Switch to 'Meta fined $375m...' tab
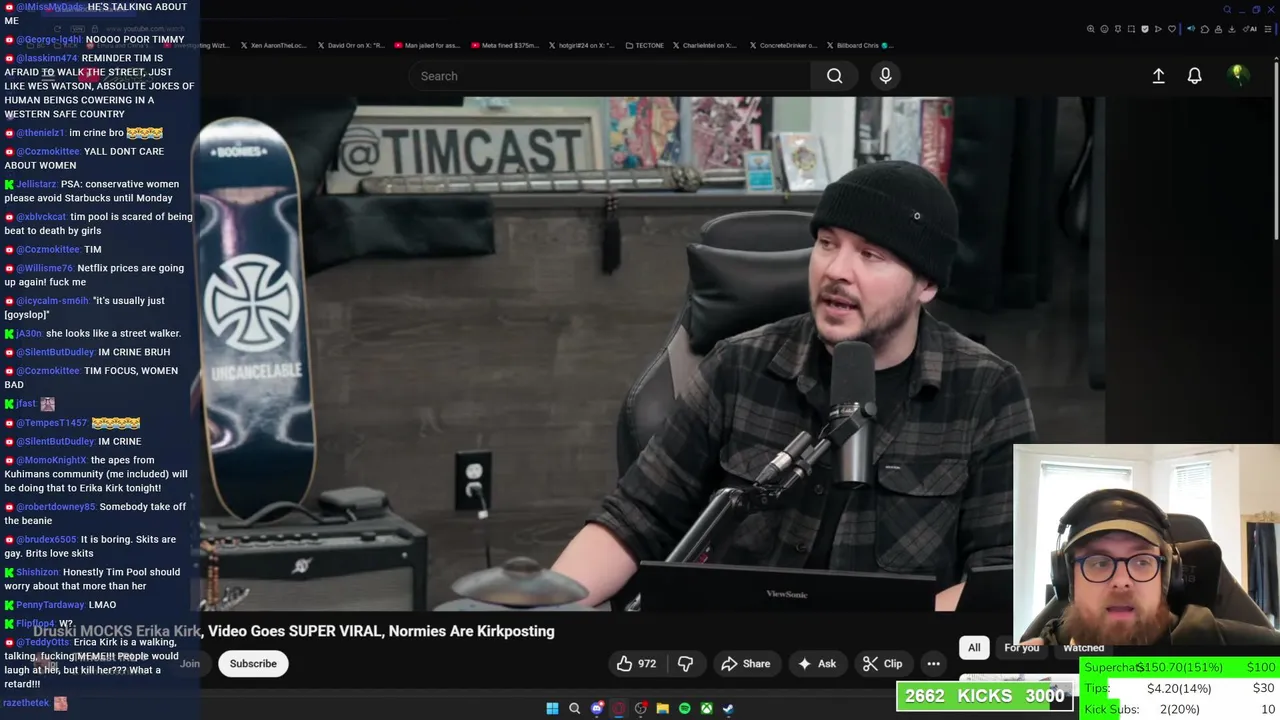 click(505, 45)
